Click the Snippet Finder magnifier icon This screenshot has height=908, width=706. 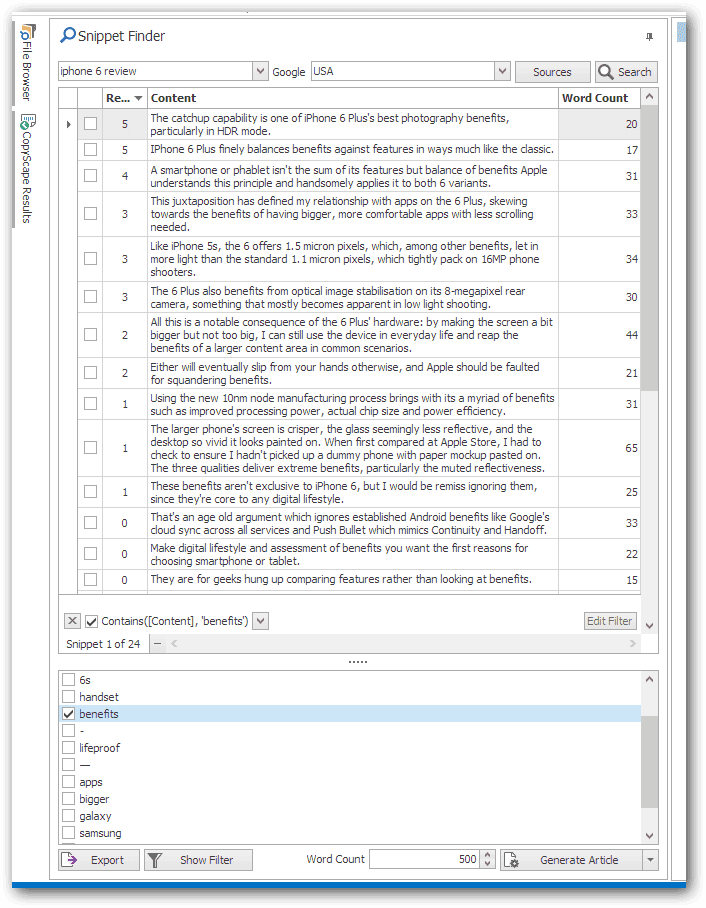[x=68, y=35]
